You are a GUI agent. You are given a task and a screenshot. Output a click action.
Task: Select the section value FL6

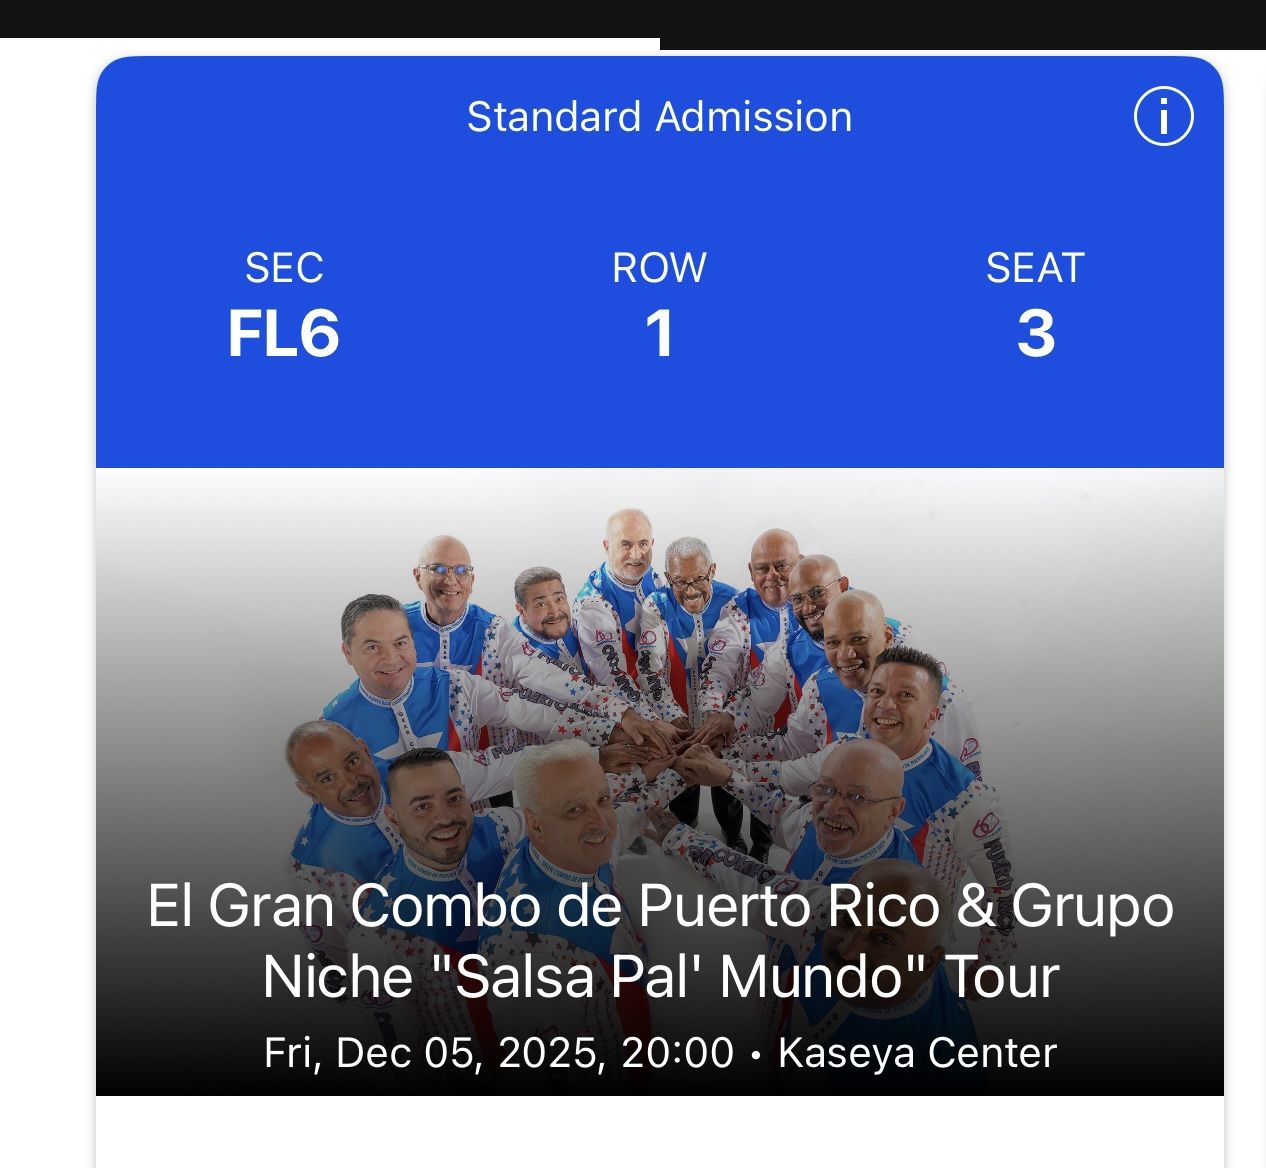284,334
